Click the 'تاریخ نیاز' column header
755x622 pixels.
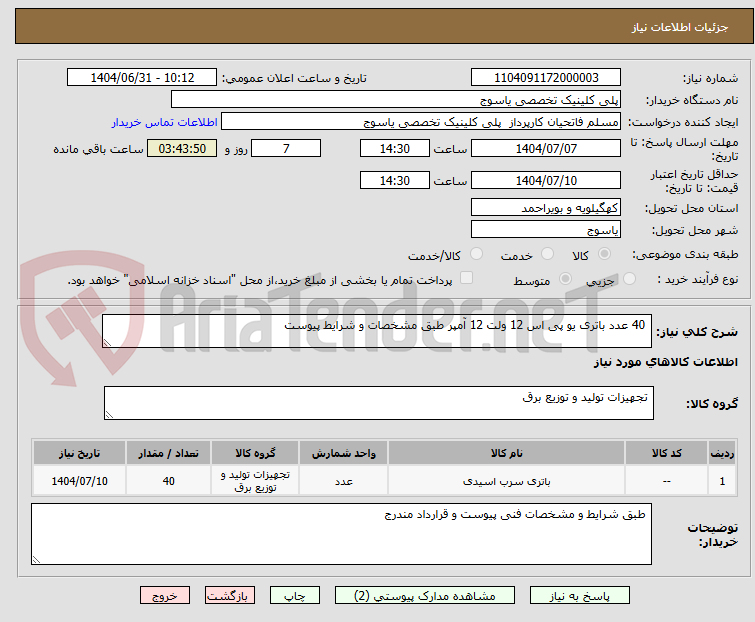79,453
